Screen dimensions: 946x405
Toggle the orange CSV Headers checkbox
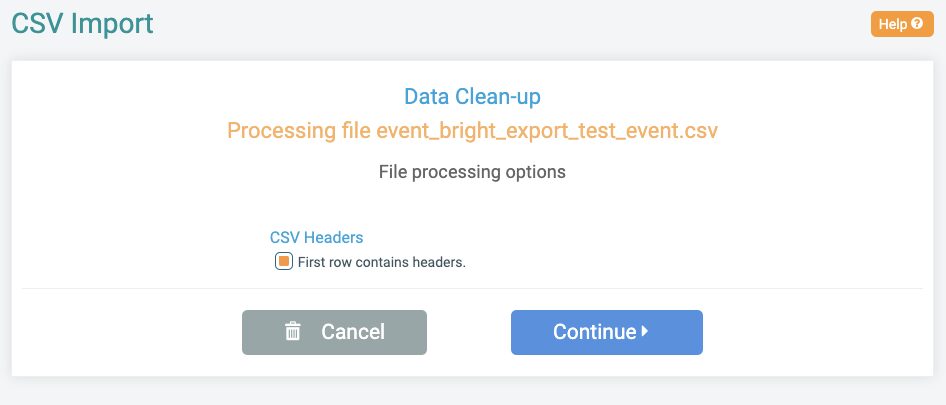284,262
